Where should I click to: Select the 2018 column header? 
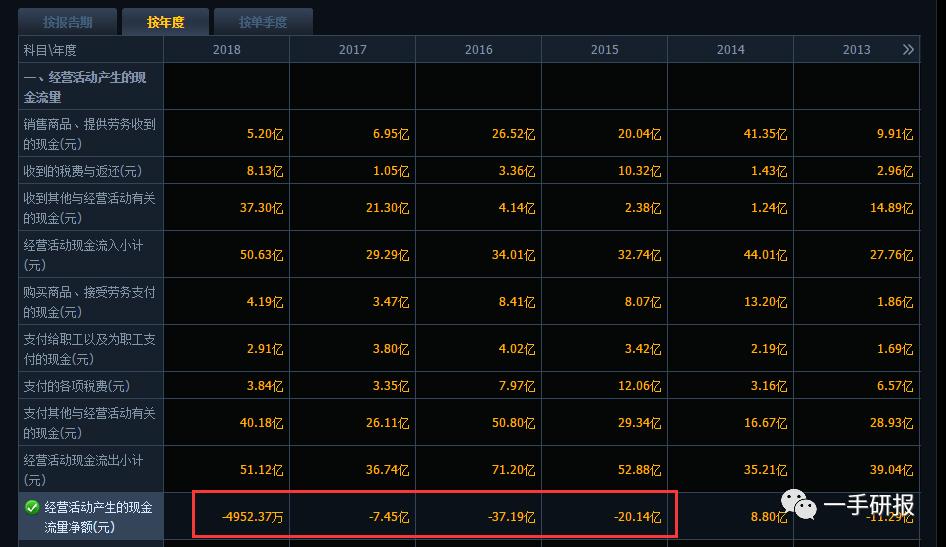[x=227, y=49]
